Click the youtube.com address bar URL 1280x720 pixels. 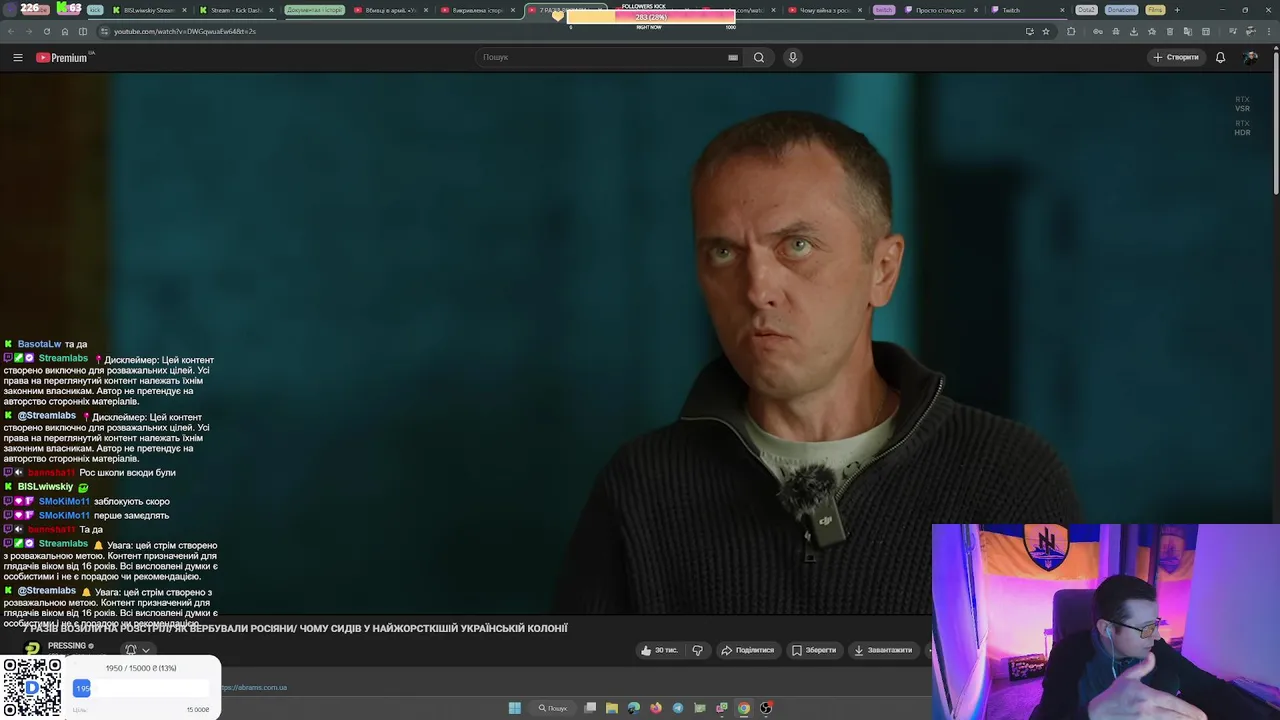click(185, 31)
